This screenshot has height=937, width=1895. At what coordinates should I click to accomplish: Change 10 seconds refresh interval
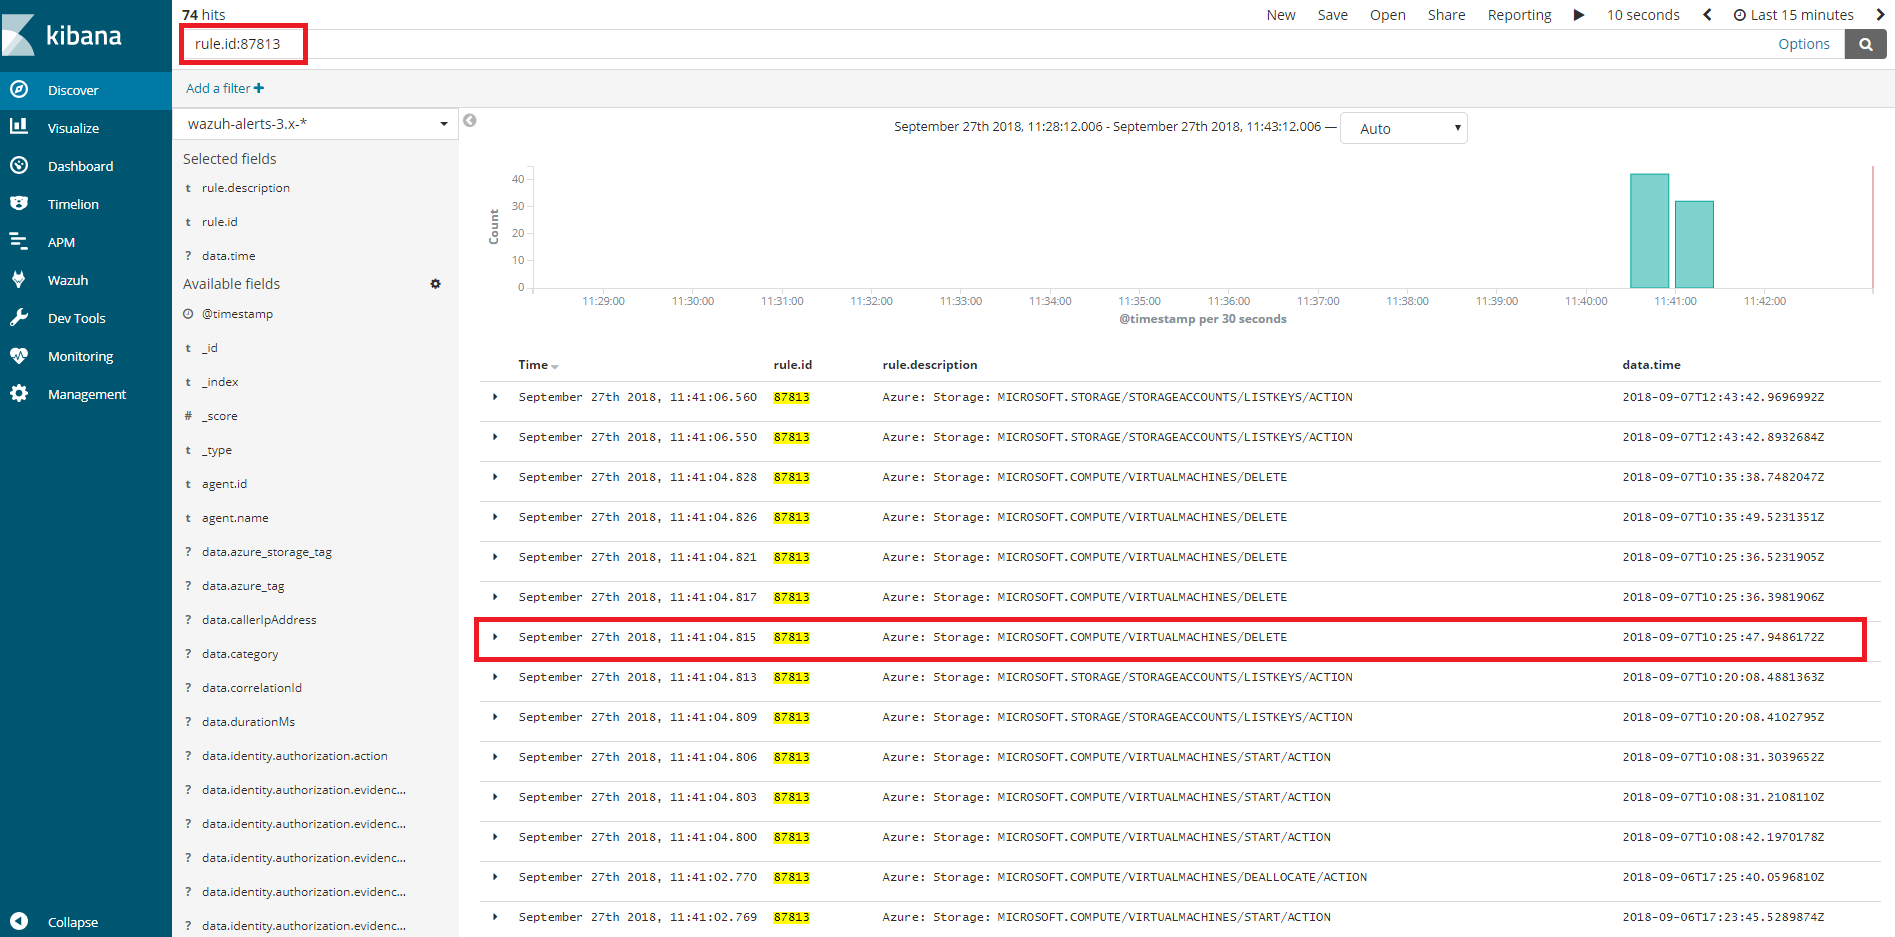coord(1643,15)
